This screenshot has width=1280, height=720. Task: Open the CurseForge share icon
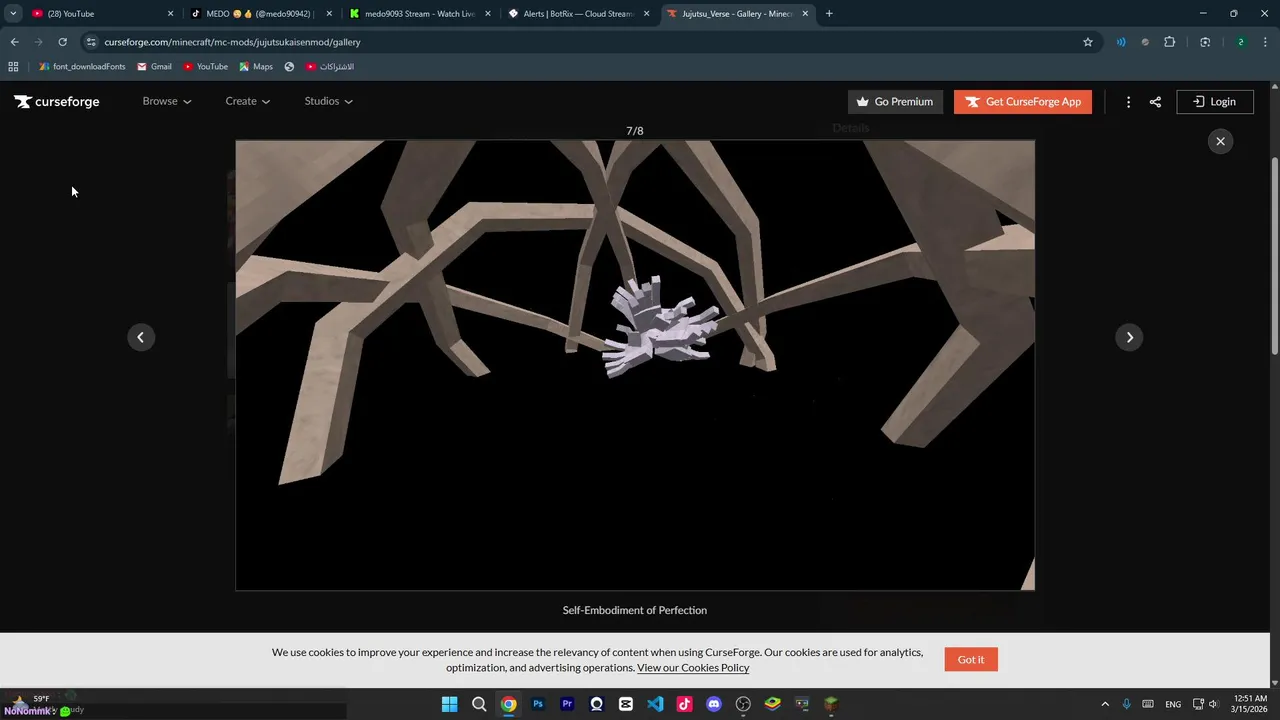[x=1155, y=102]
